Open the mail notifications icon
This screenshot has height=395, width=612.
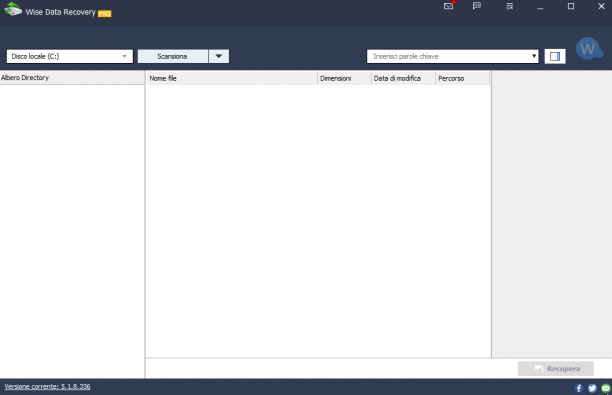point(449,6)
